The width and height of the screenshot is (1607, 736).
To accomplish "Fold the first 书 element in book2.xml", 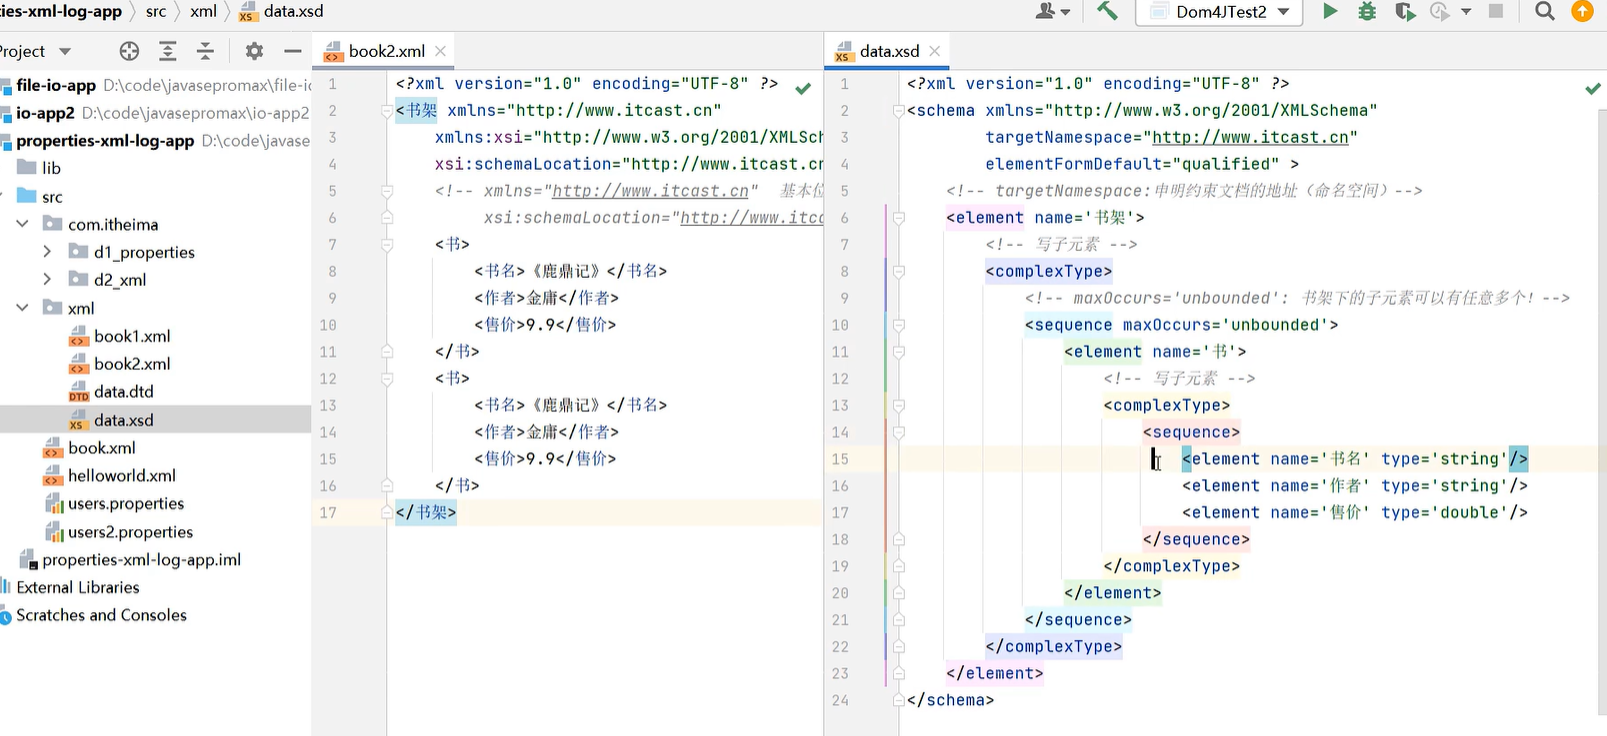I will click(387, 244).
